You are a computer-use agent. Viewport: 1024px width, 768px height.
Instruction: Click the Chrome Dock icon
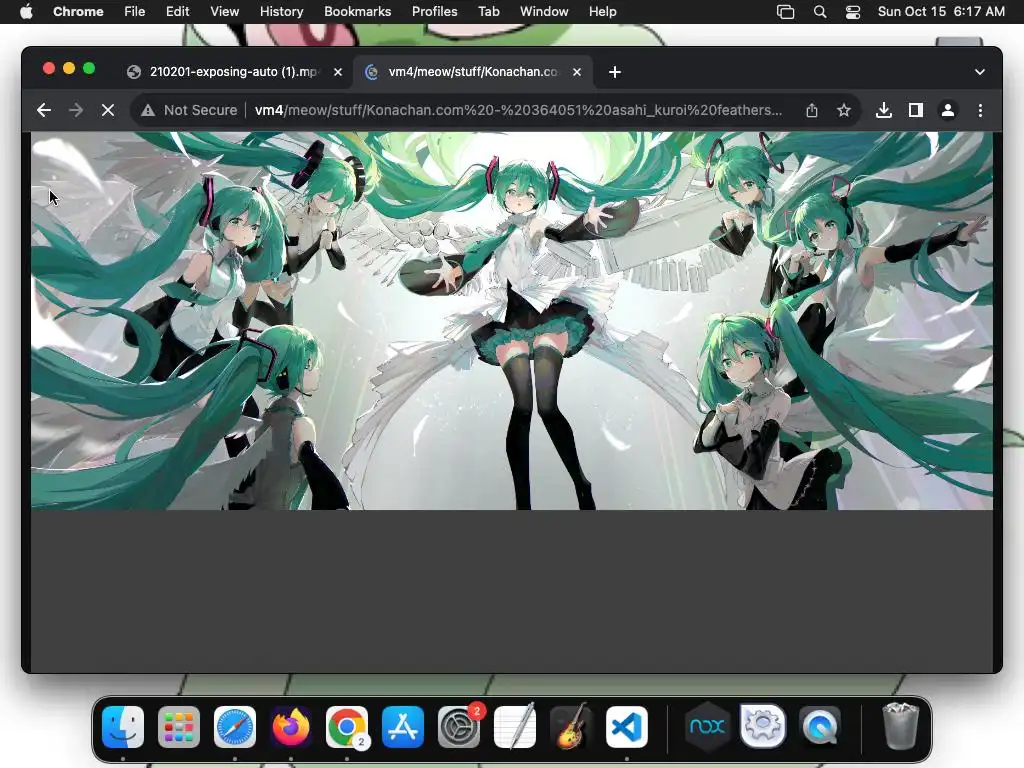[x=347, y=727]
